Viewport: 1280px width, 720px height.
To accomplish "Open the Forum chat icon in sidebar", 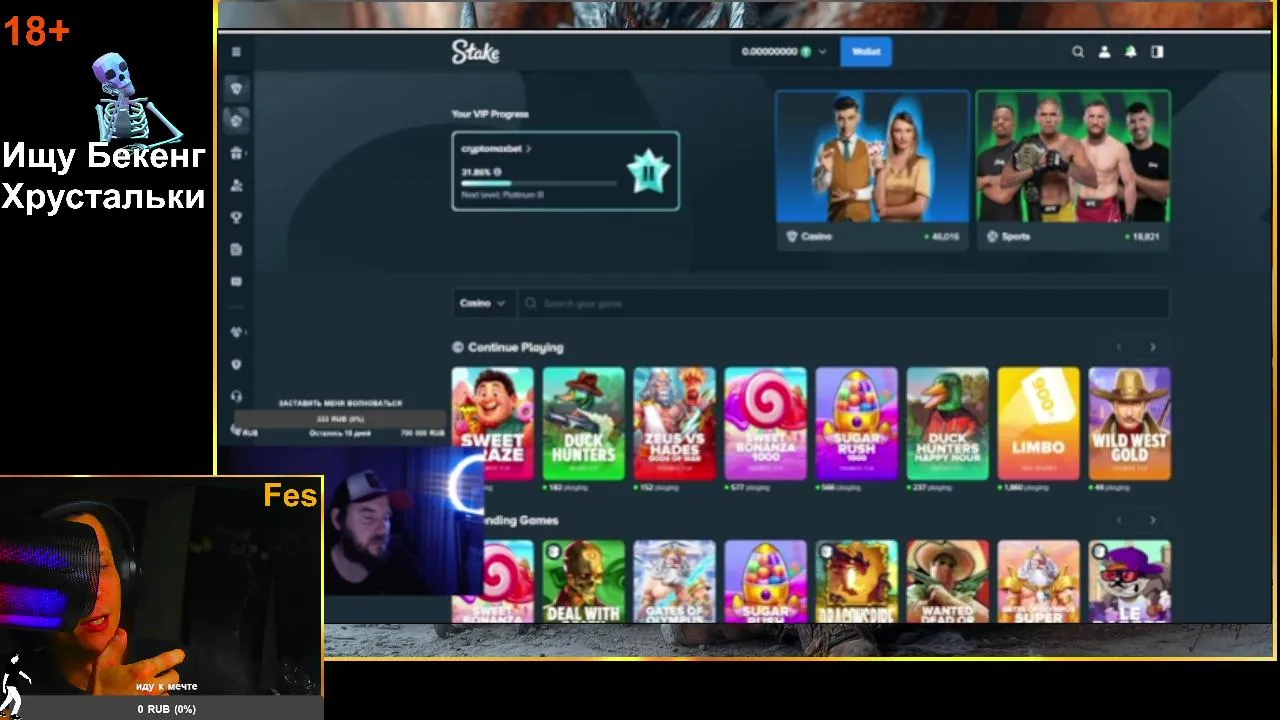I will click(x=236, y=281).
